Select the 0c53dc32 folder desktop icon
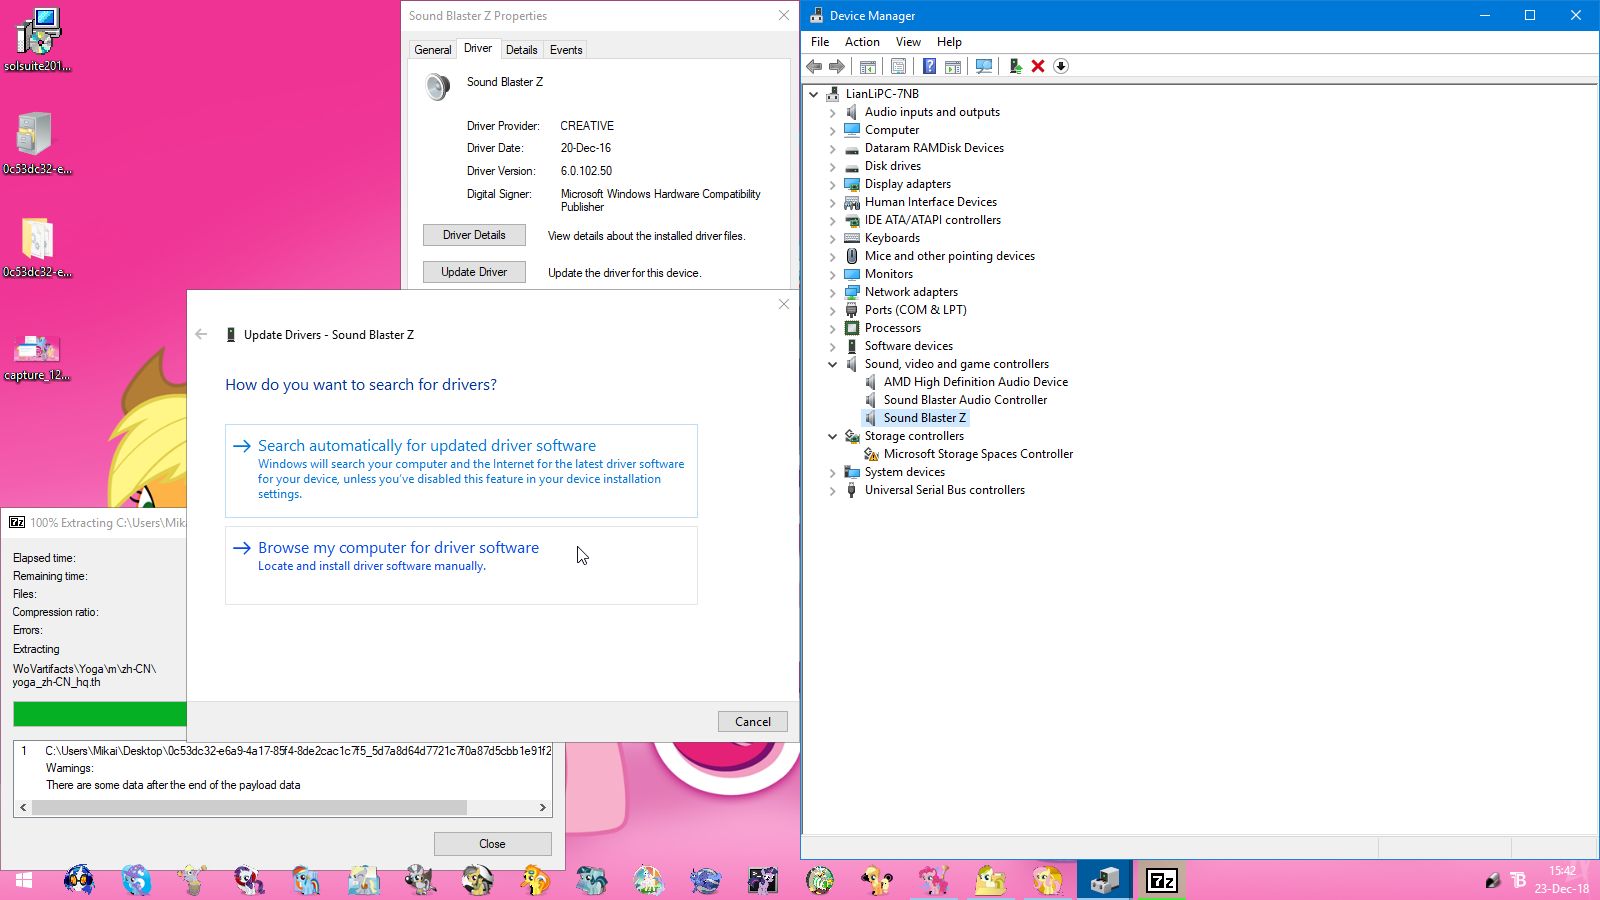Image resolution: width=1600 pixels, height=900 pixels. (x=37, y=247)
